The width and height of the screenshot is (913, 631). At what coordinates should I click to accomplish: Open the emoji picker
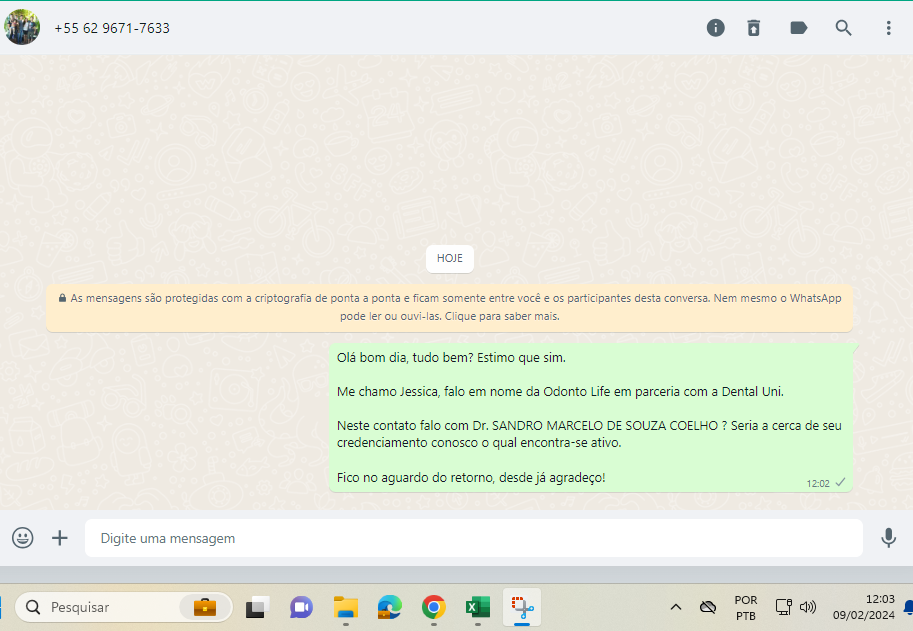pos(23,537)
